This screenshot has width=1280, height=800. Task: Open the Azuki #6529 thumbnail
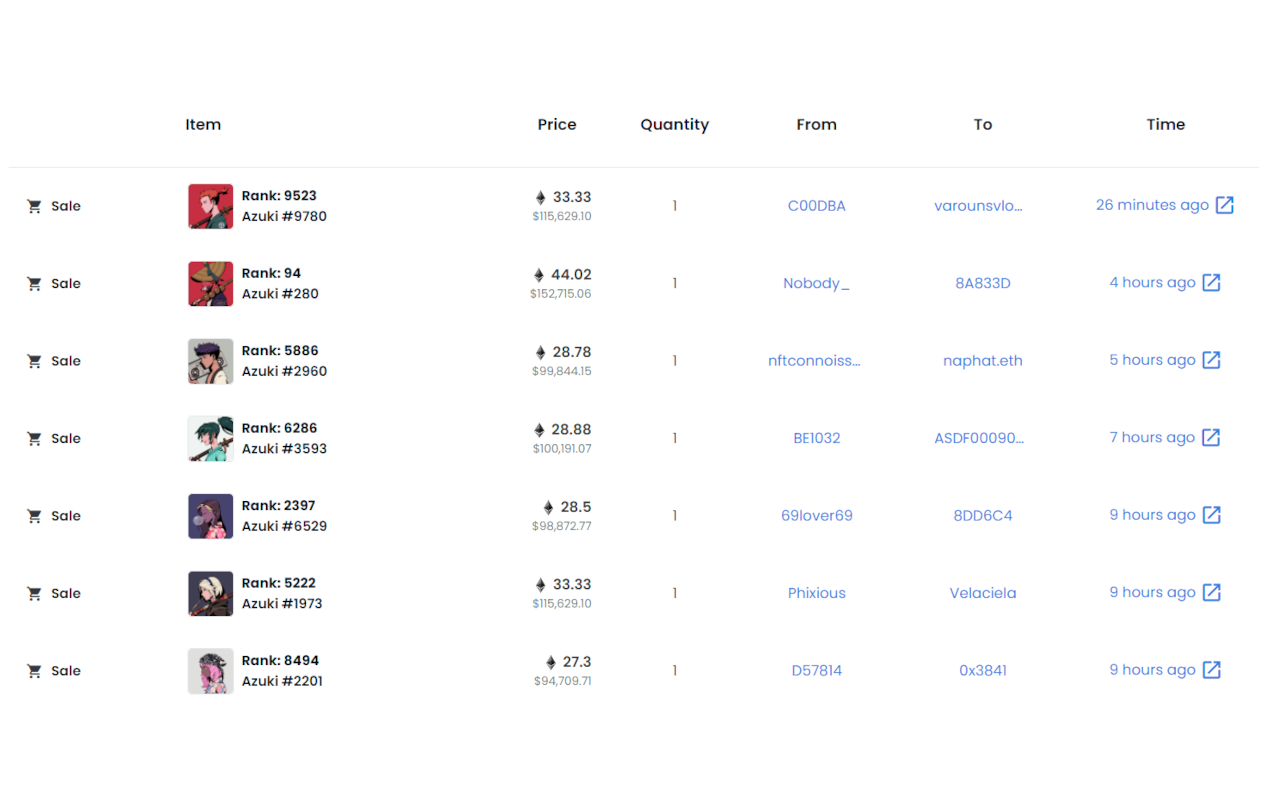point(211,516)
